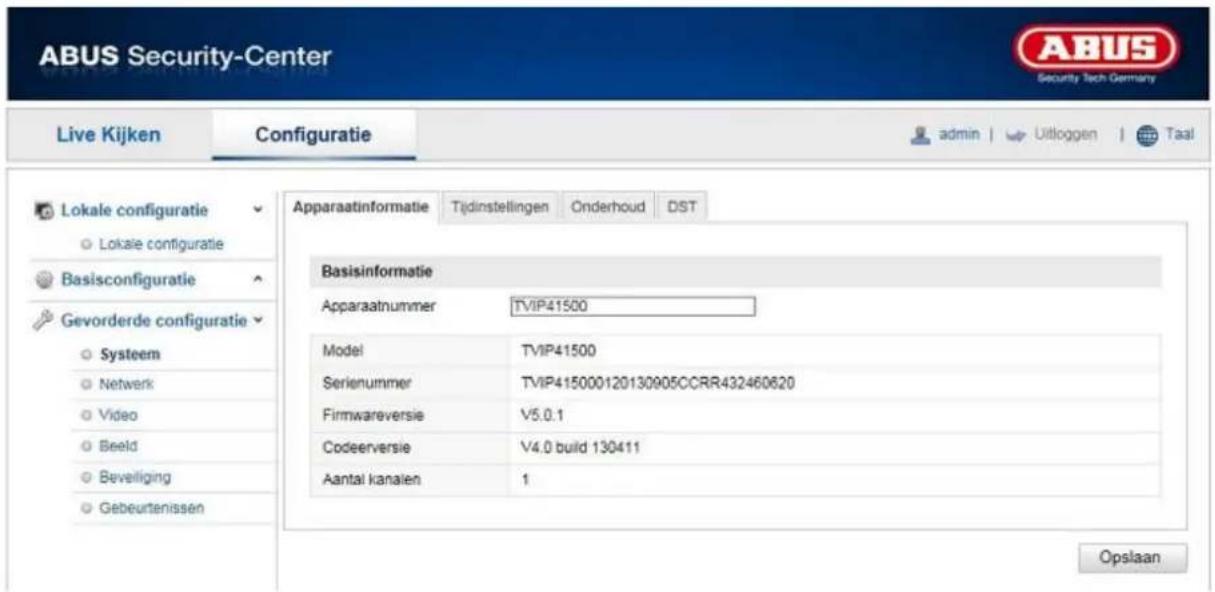Click the Aantal kanalen value 1
The image size is (1215, 592).
tap(524, 478)
